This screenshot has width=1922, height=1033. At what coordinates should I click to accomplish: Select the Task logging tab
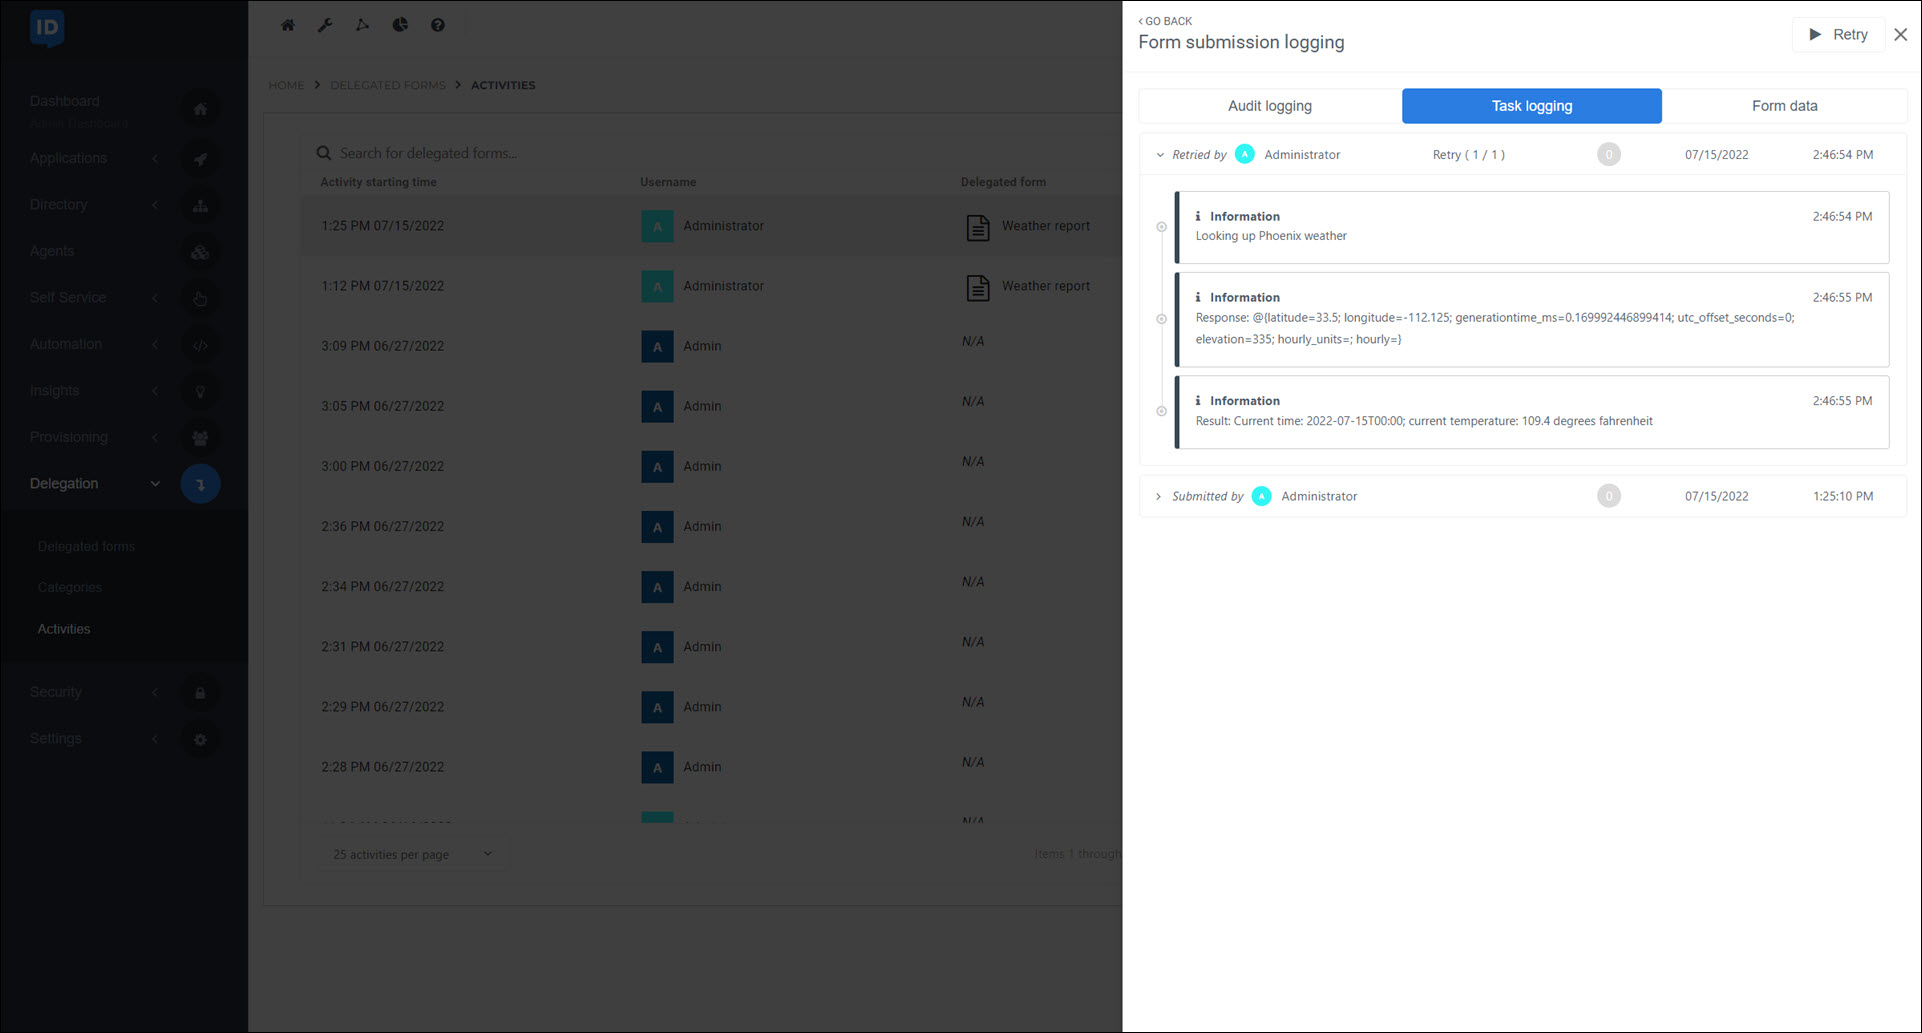[1532, 106]
